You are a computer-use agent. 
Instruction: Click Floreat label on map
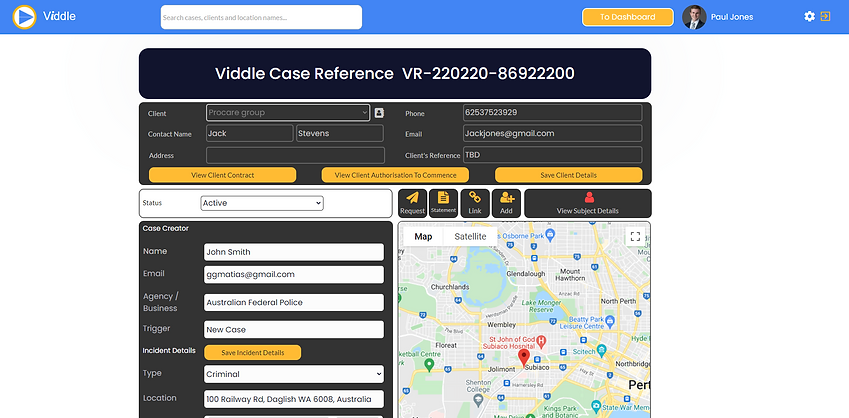click(x=446, y=345)
